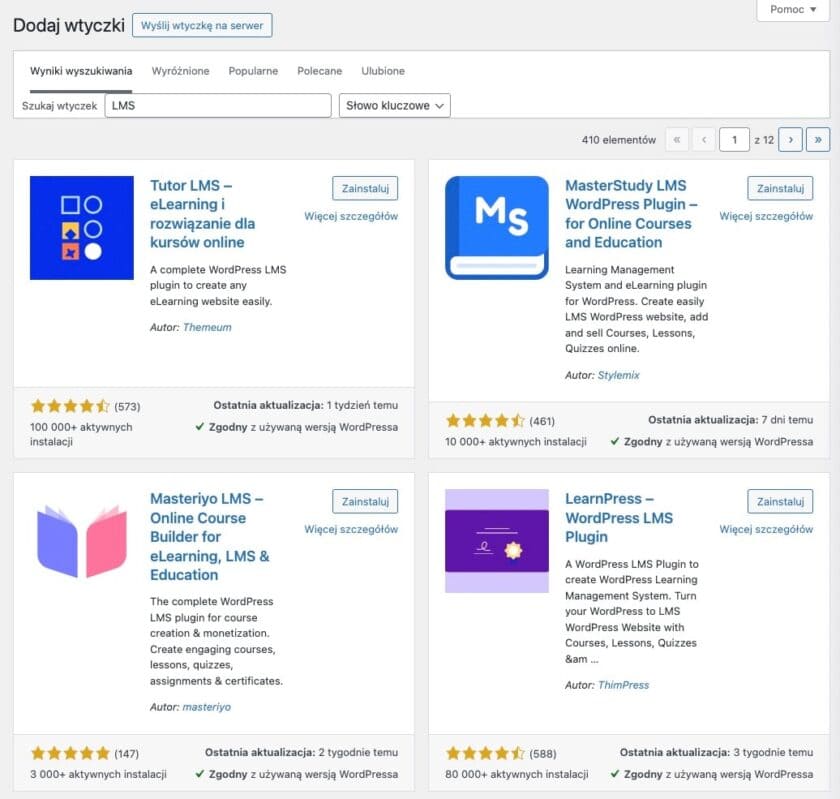The width and height of the screenshot is (840, 799).
Task: Click the MasterStudy 'MS' book icon
Action: (495, 228)
